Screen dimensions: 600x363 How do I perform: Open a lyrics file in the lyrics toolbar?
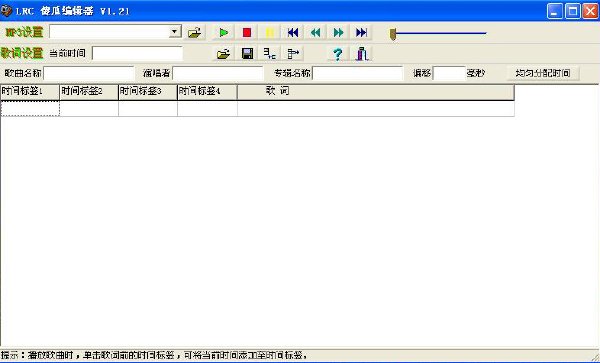223,54
